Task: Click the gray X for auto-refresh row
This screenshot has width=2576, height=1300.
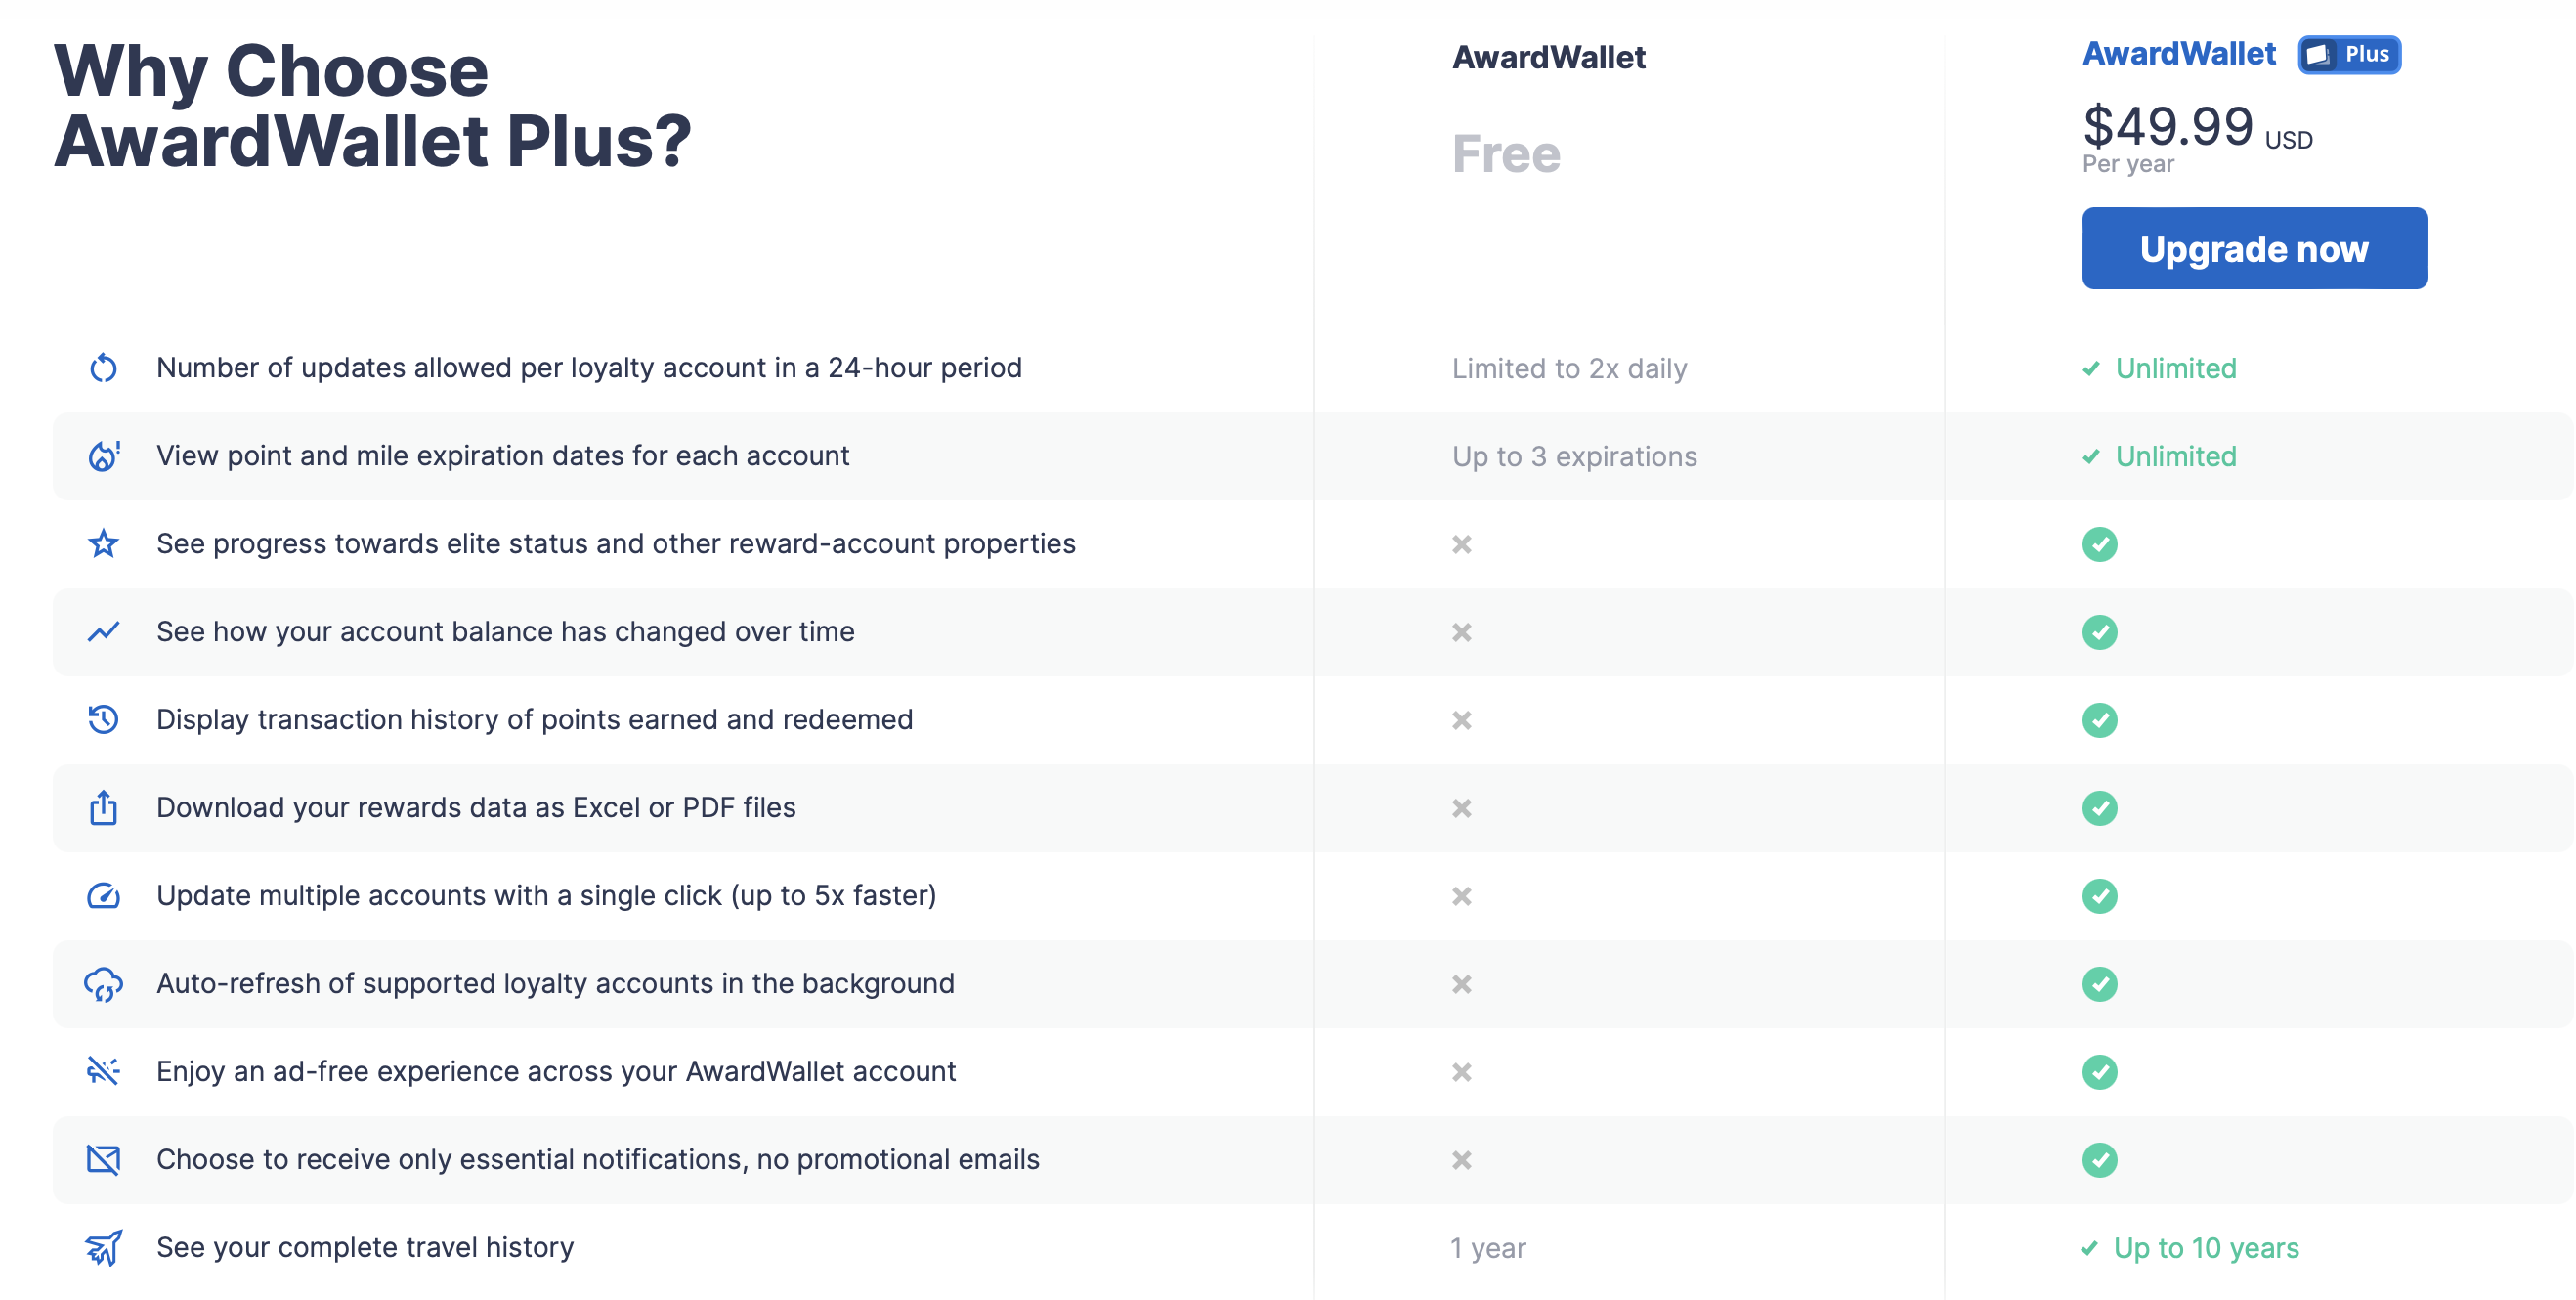Action: pyautogui.click(x=1461, y=984)
